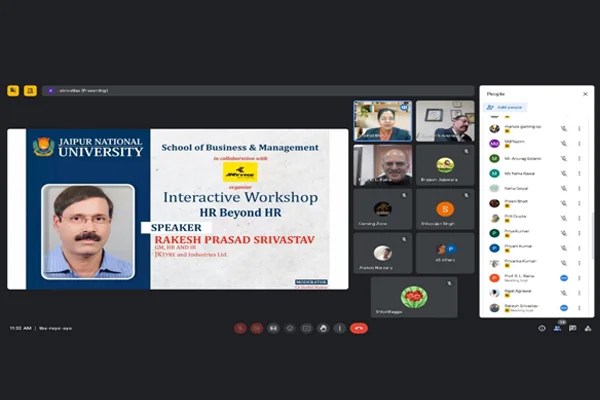Mute Mr. Anurag Solanki in the people list
This screenshot has width=600, height=400.
click(564, 158)
